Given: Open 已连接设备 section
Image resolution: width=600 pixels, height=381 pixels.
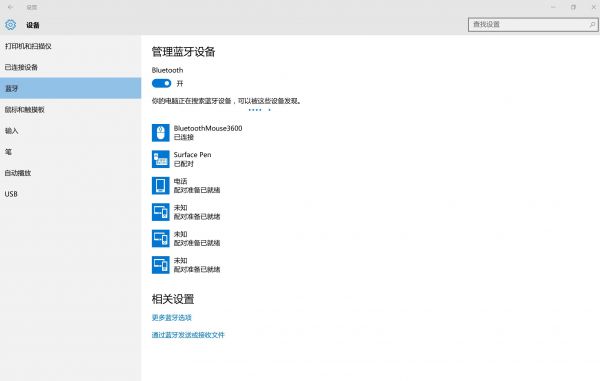Looking at the screenshot, I should (70, 67).
